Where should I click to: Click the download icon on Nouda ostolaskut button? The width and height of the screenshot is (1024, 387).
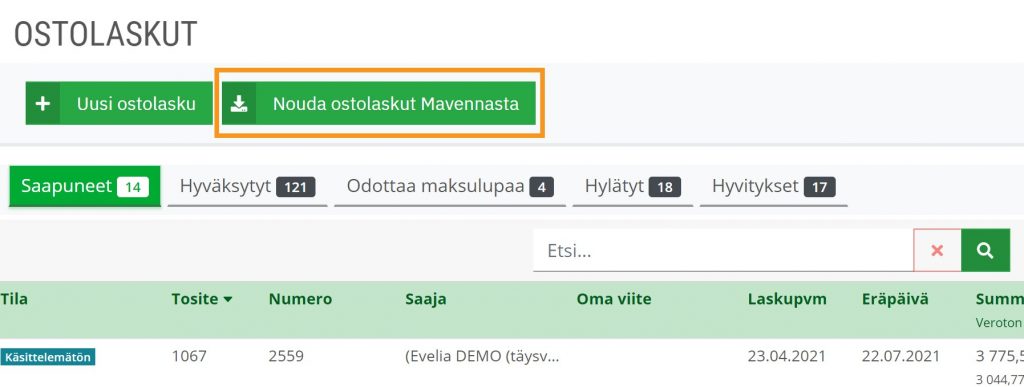tap(240, 103)
